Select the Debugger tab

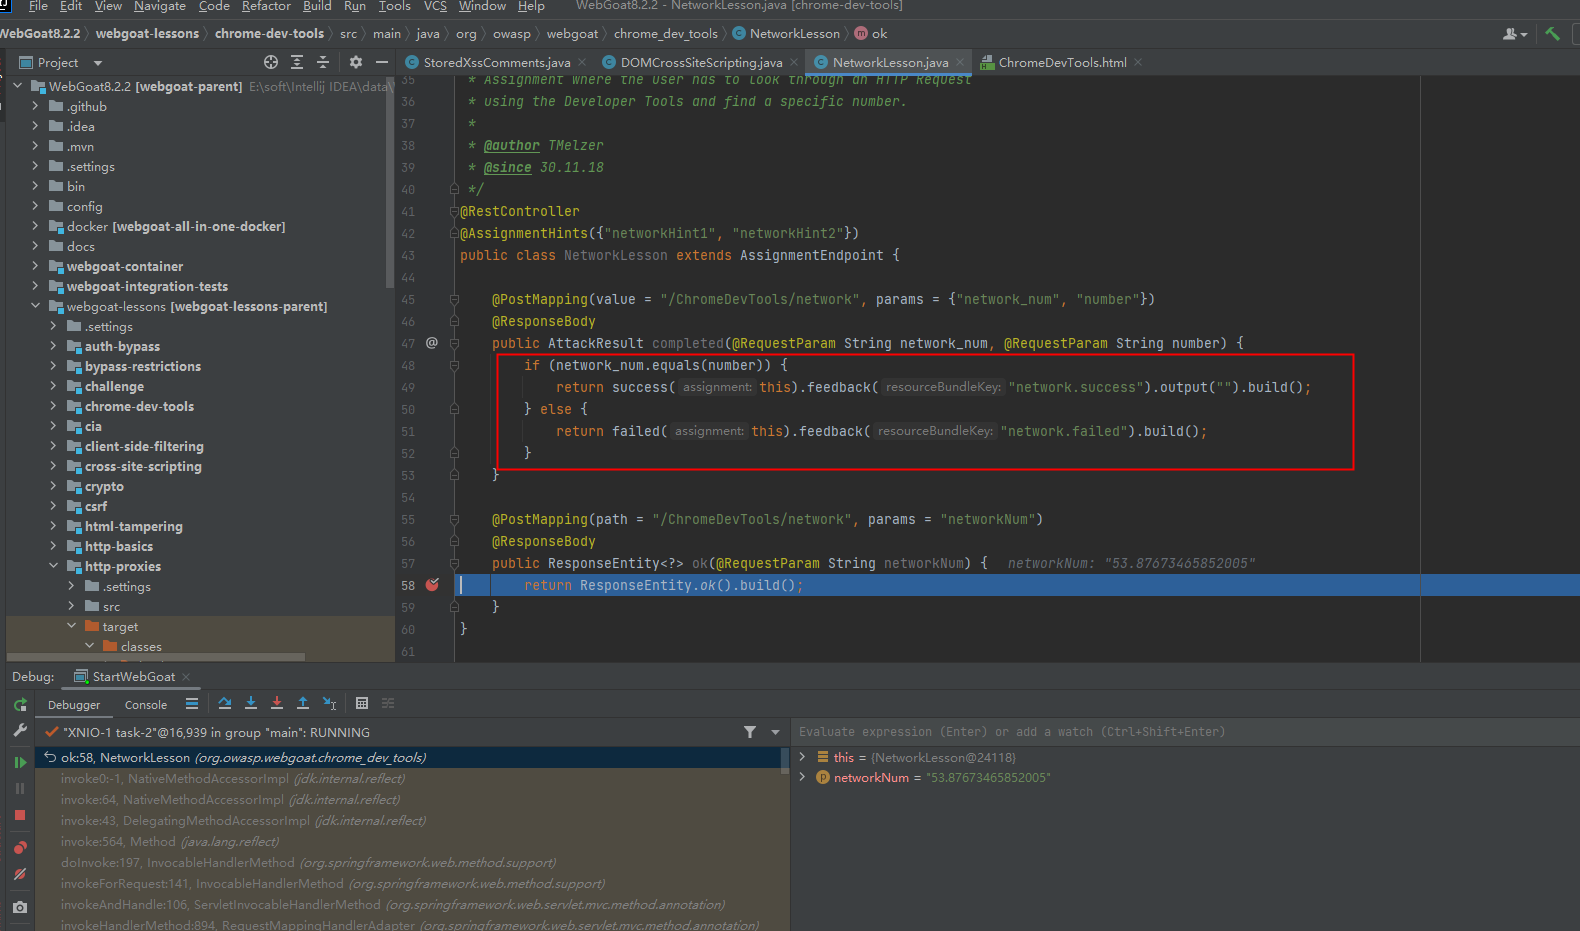click(x=74, y=705)
